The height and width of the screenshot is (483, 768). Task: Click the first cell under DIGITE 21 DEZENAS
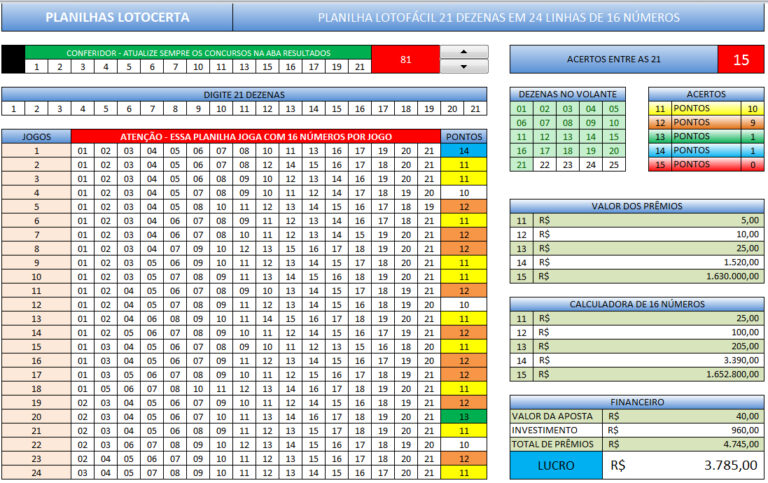12,109
